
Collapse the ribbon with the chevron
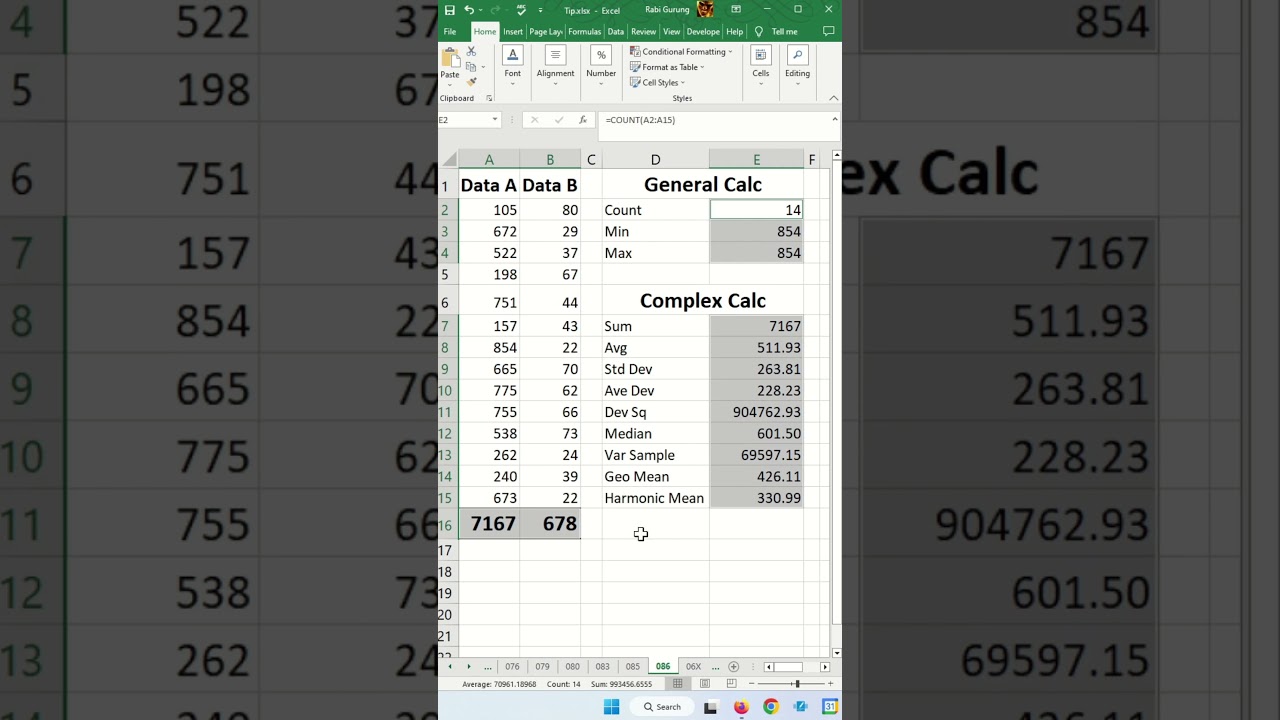click(834, 98)
